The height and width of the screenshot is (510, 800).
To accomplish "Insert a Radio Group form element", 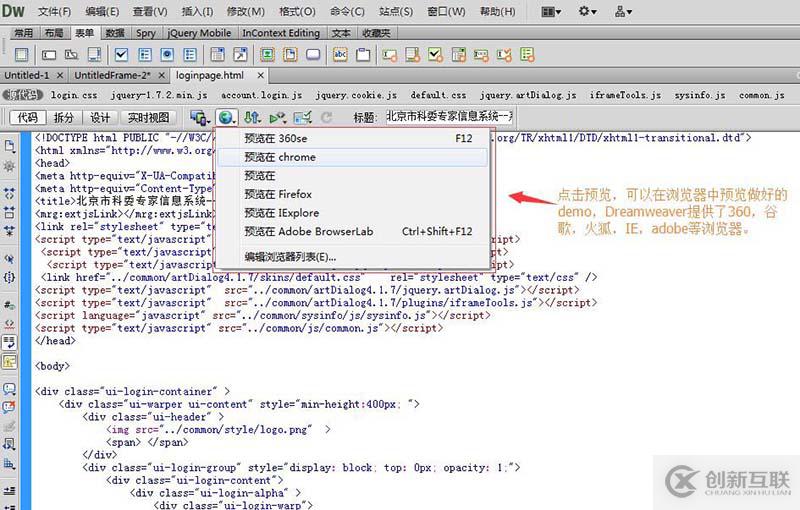I will (190, 55).
